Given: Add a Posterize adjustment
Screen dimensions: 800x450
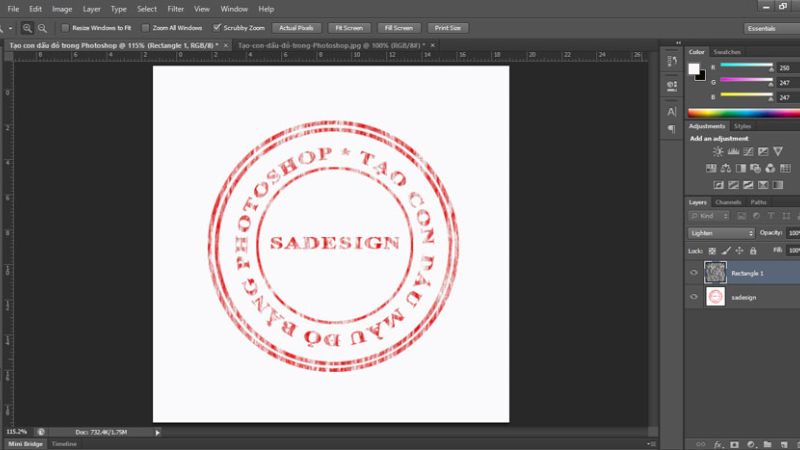Looking at the screenshot, I should [x=733, y=185].
